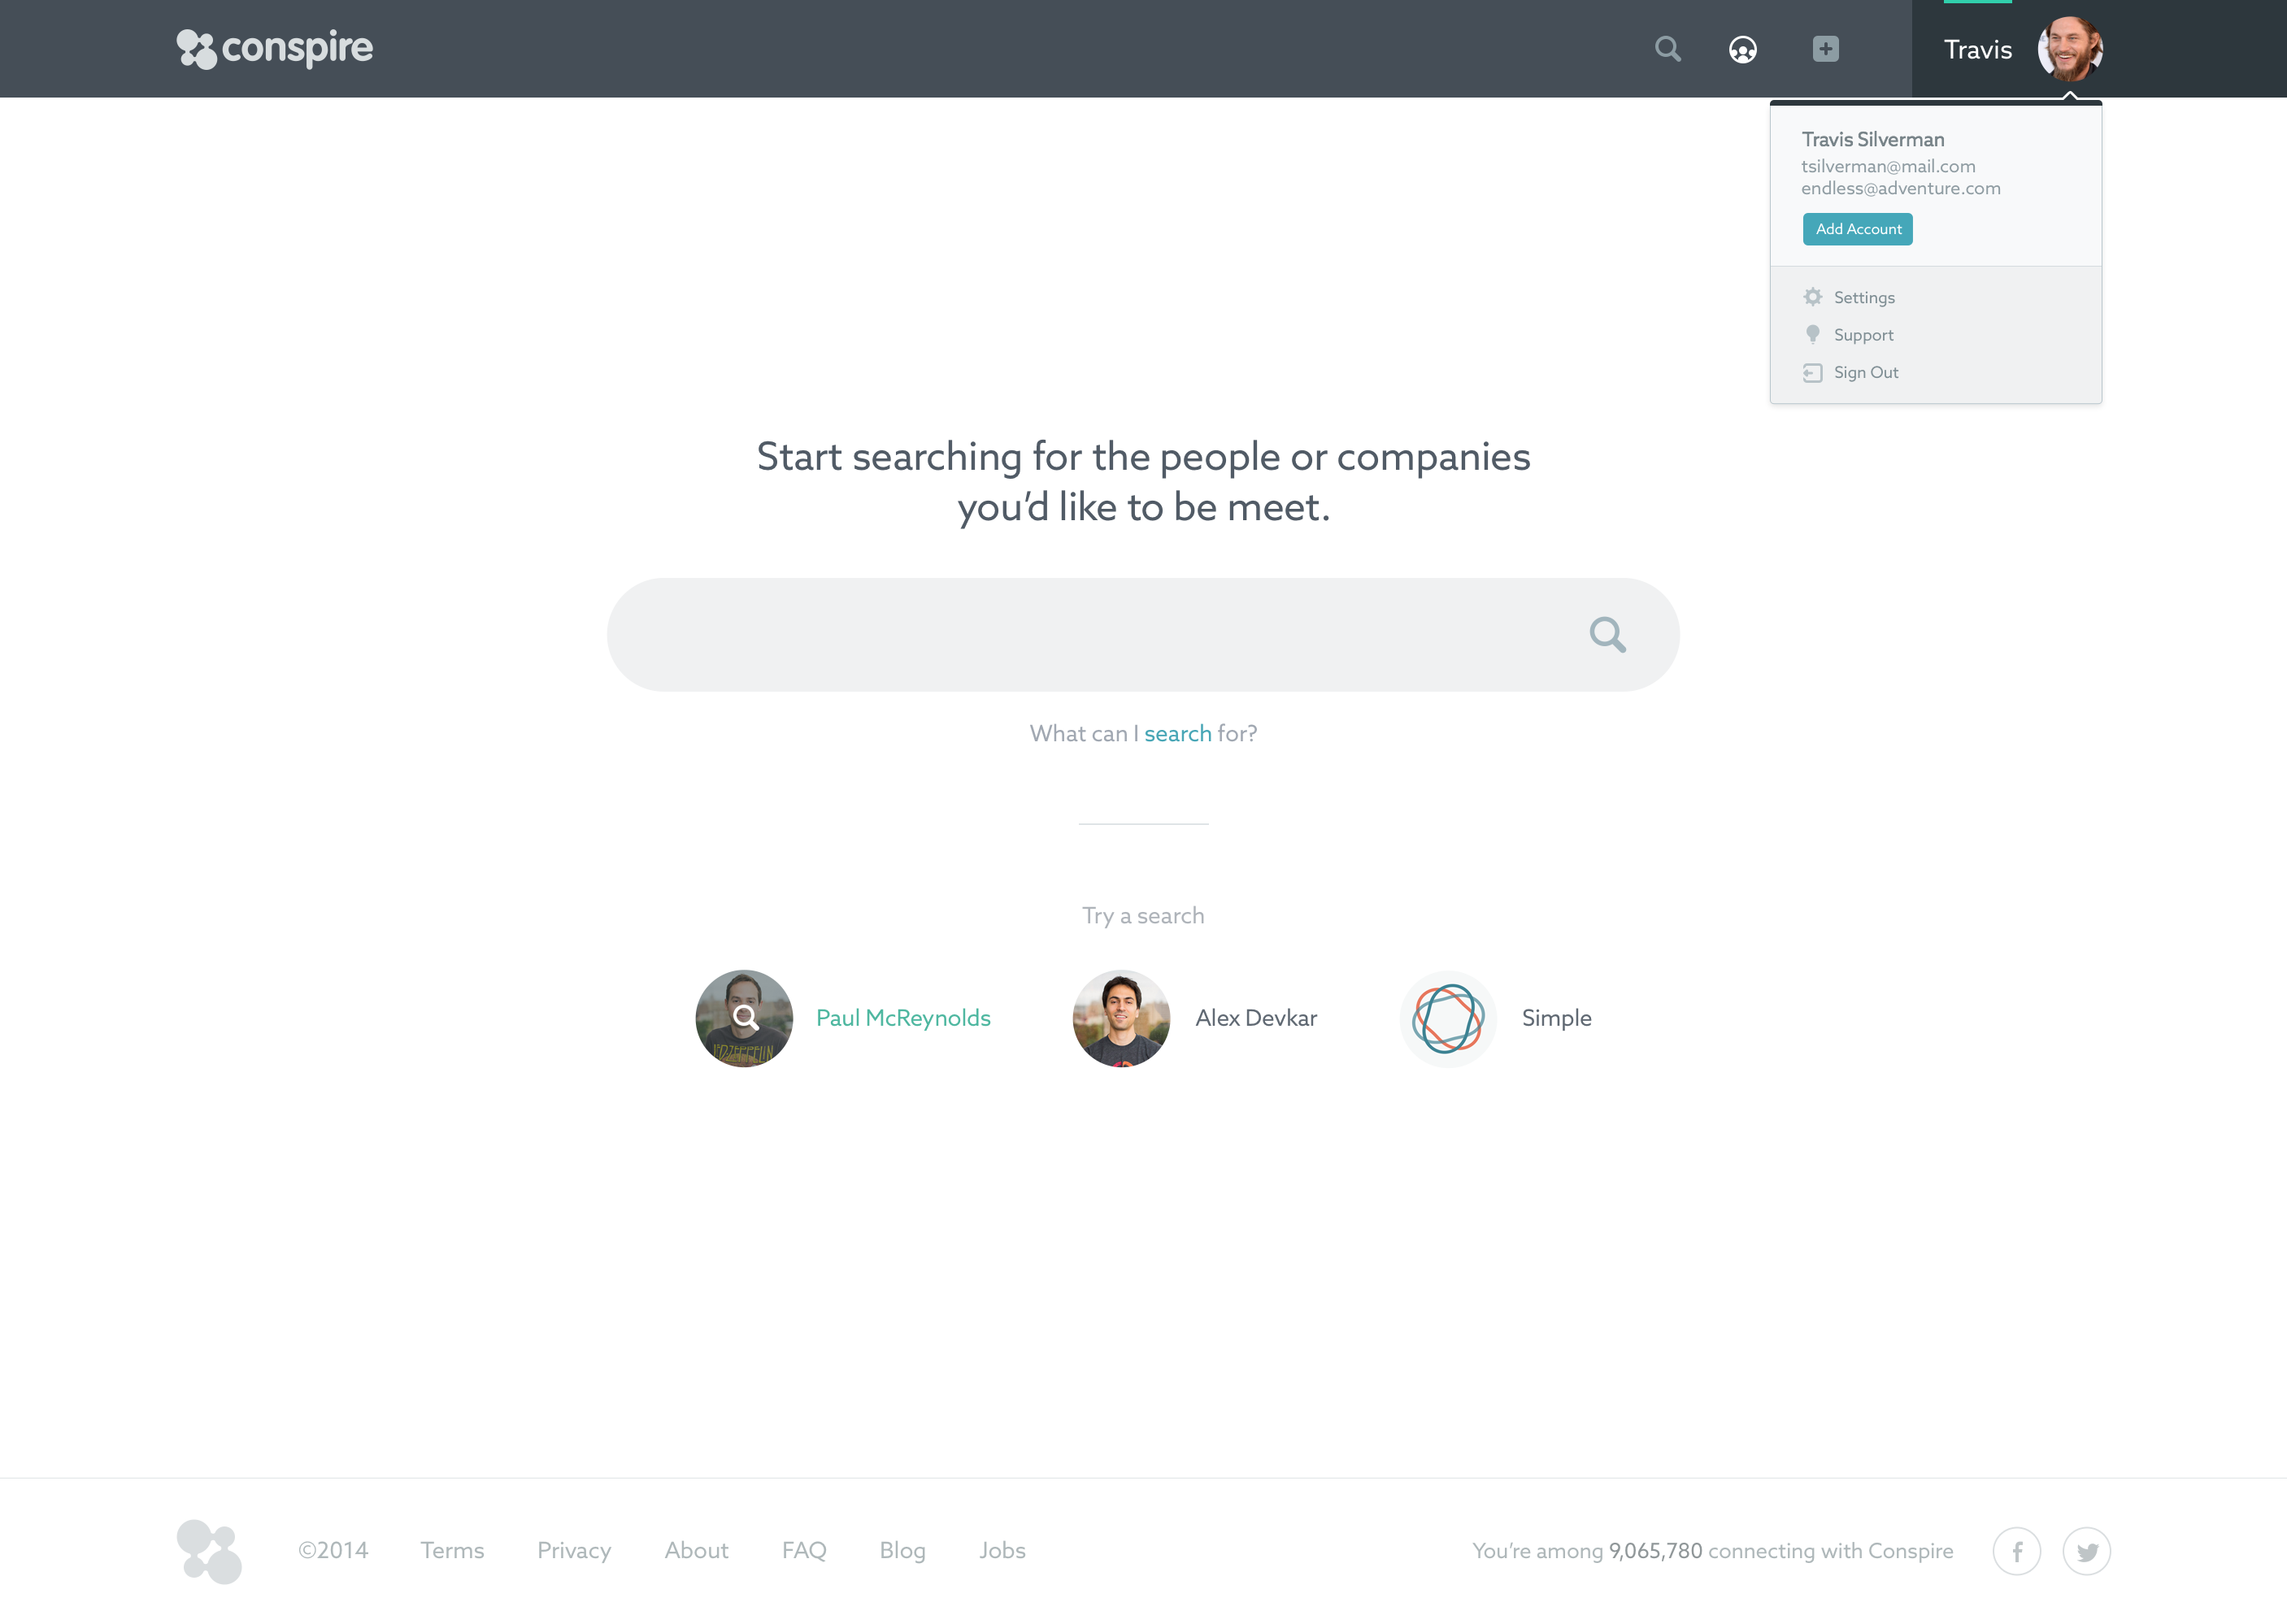Click the people network icon in header

(x=1742, y=49)
